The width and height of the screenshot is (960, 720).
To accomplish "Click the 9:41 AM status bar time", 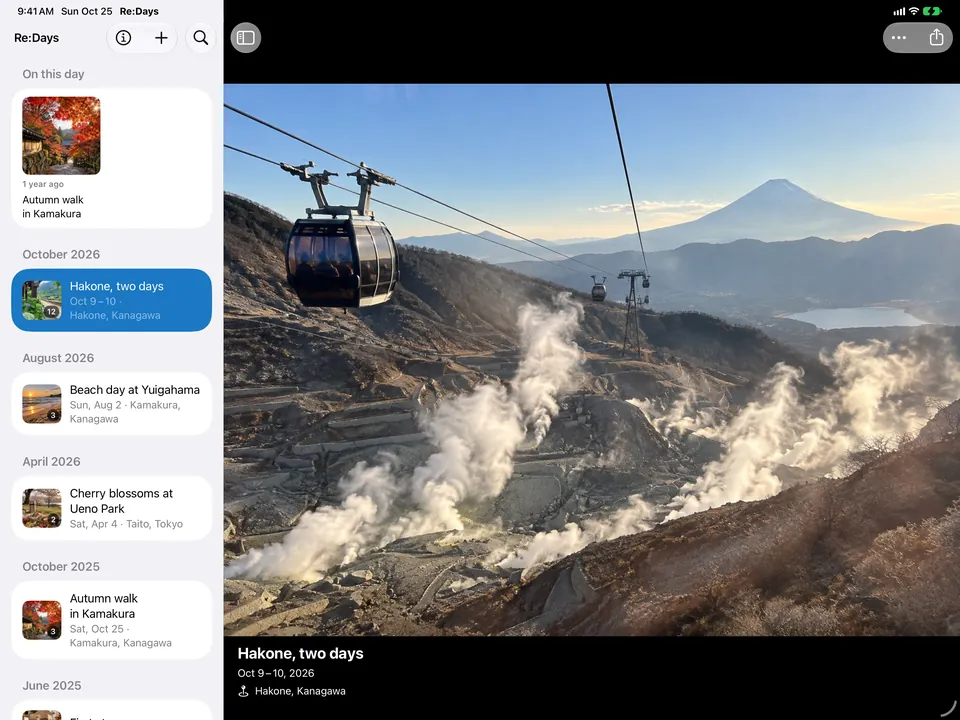I will click(x=36, y=11).
